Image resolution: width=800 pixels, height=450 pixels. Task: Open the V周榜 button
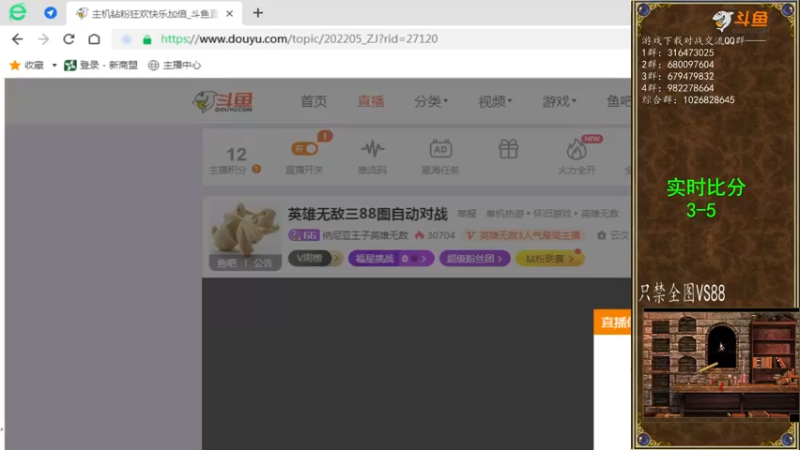point(315,259)
